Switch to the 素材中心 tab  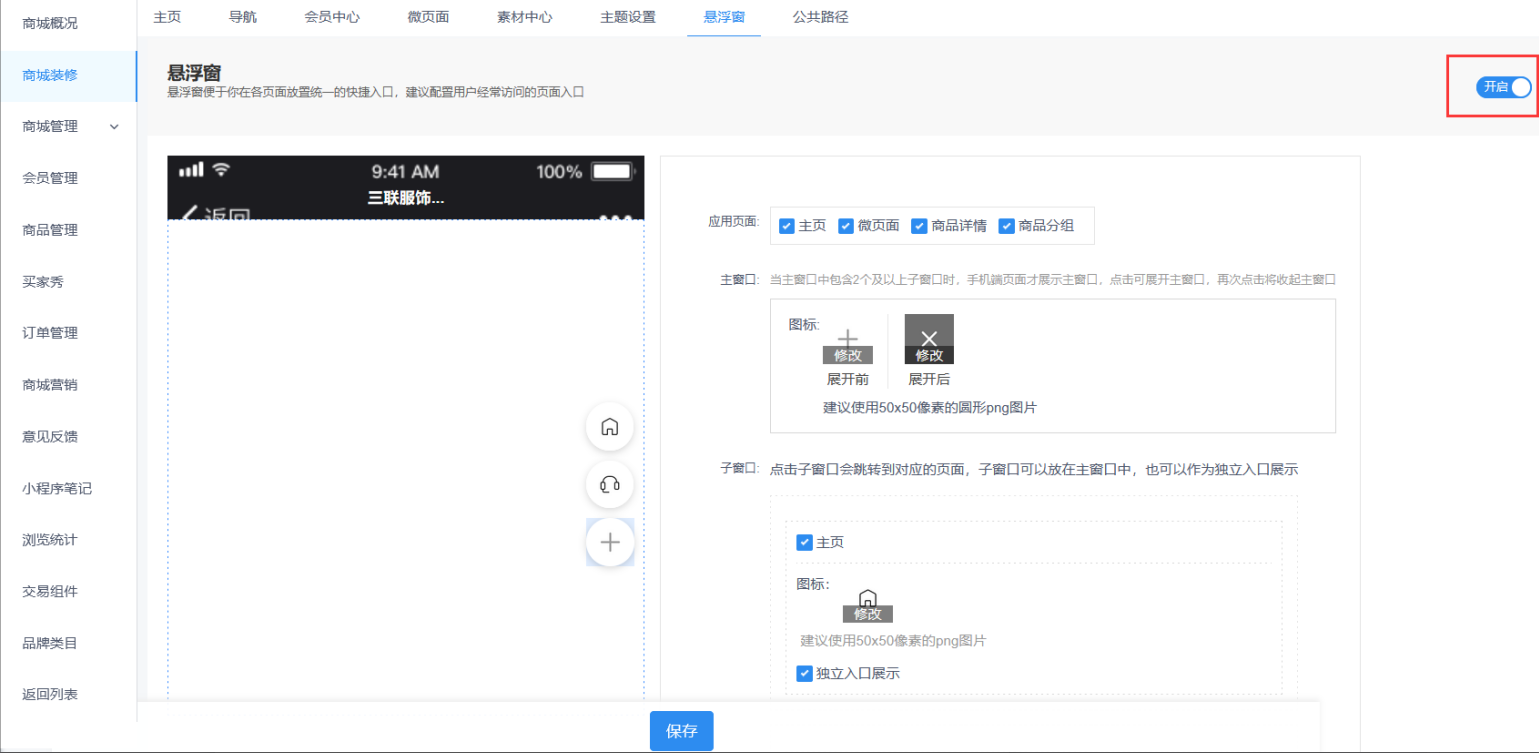524,17
